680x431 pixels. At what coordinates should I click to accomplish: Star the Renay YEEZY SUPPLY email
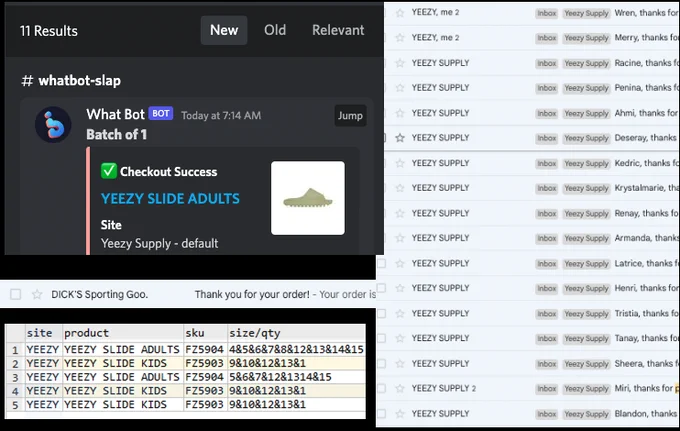pyautogui.click(x=400, y=213)
